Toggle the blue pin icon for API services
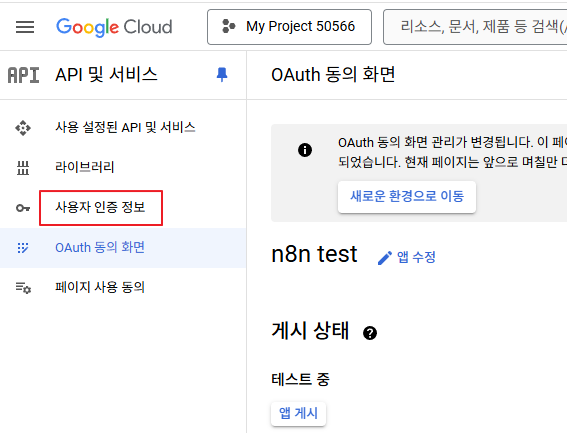Viewport: 567px width, 433px height. pyautogui.click(x=222, y=75)
